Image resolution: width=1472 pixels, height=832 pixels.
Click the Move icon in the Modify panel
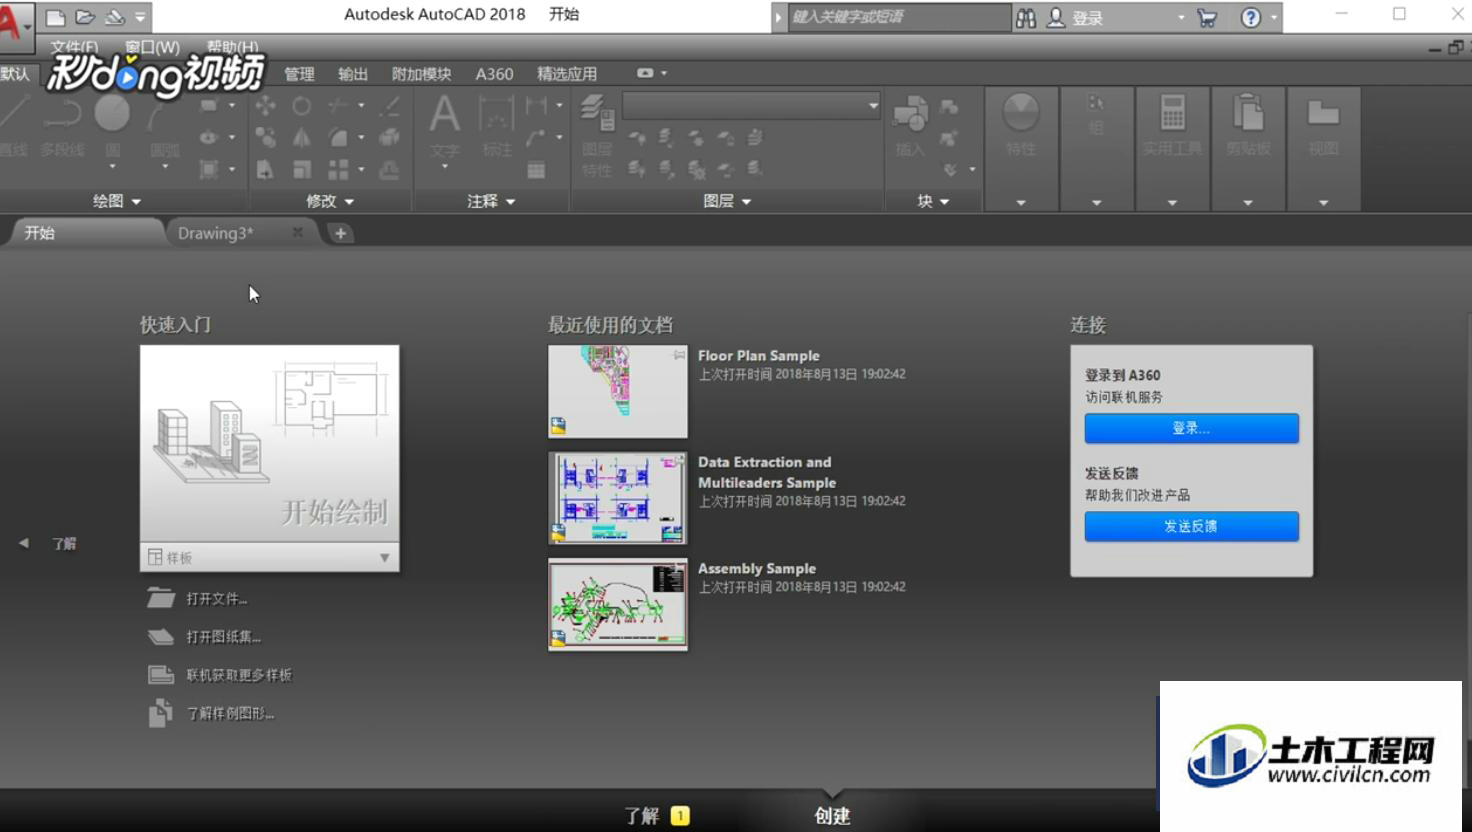(265, 105)
